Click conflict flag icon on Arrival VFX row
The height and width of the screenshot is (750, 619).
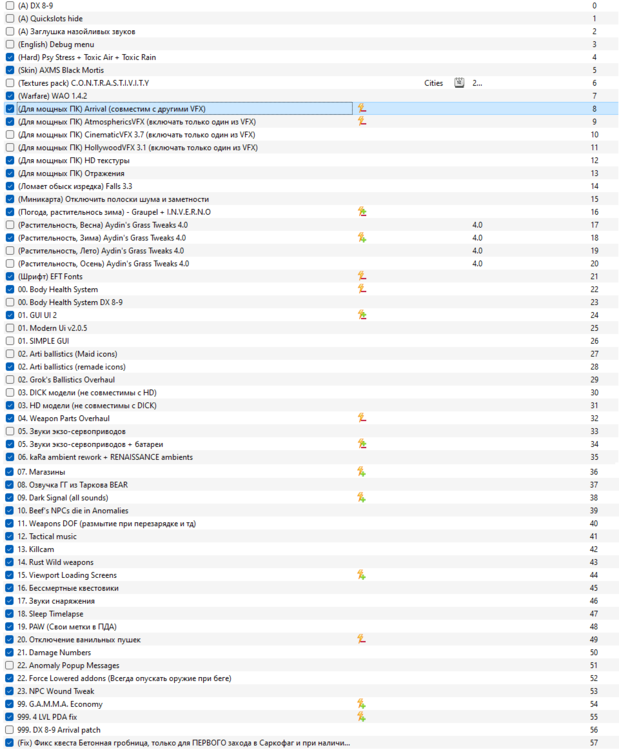coord(362,109)
